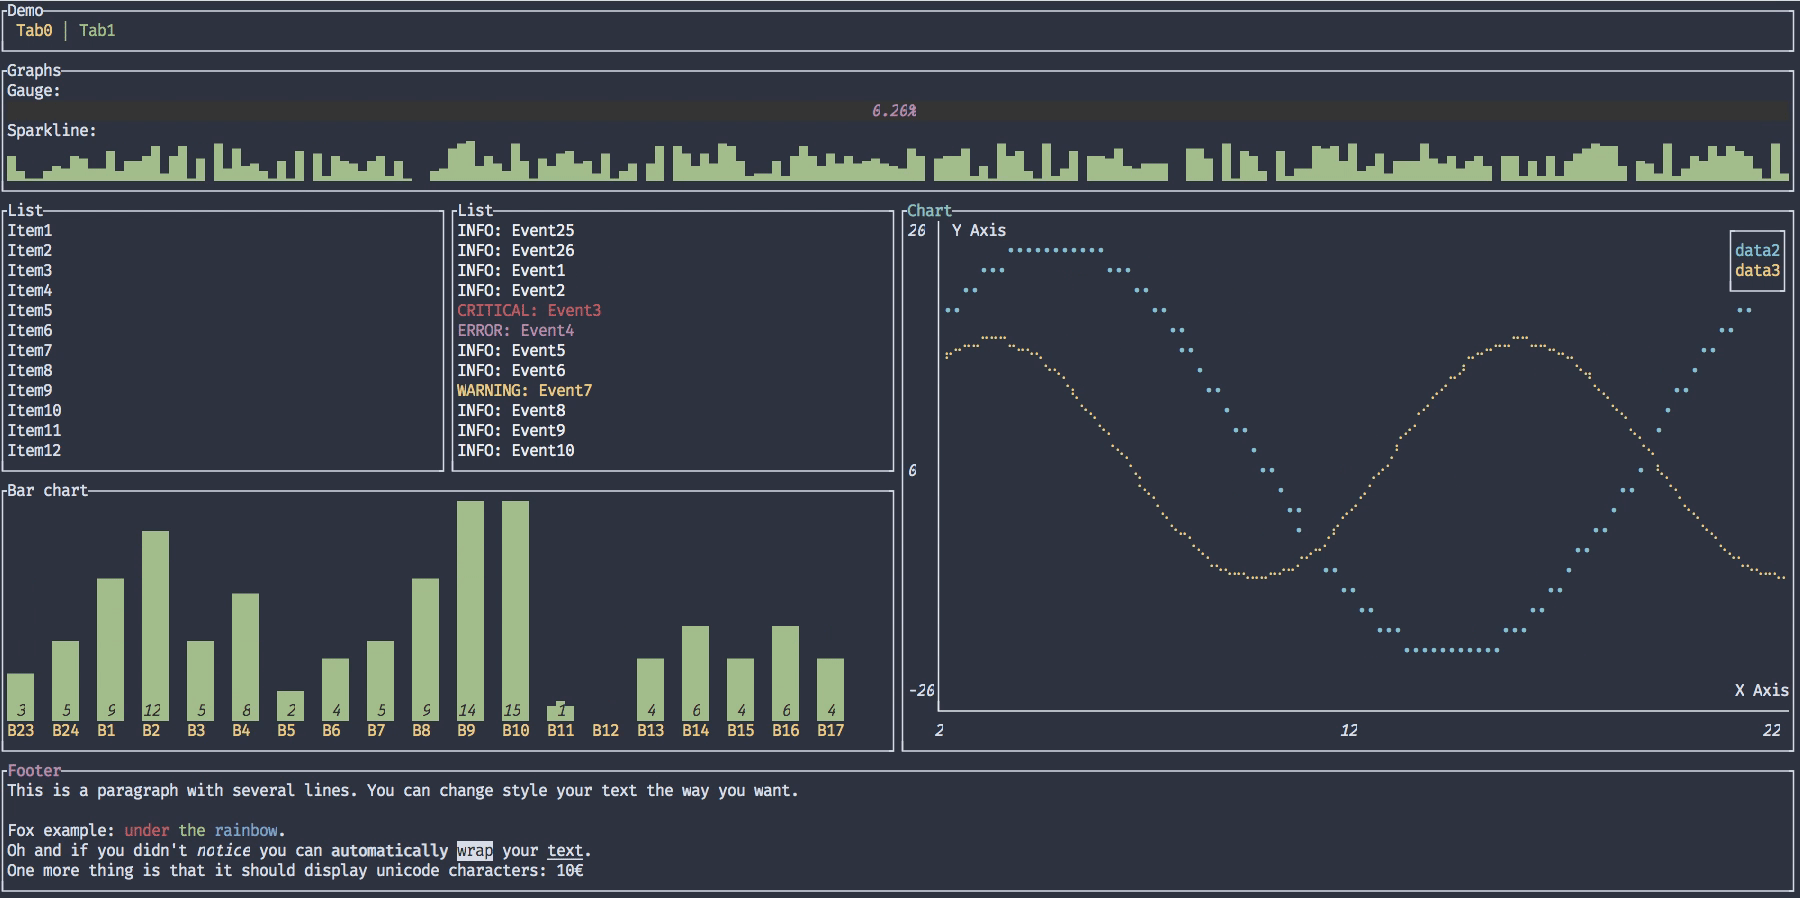The image size is (1800, 898).
Task: Click the X Axis label in chart
Action: tap(1762, 691)
